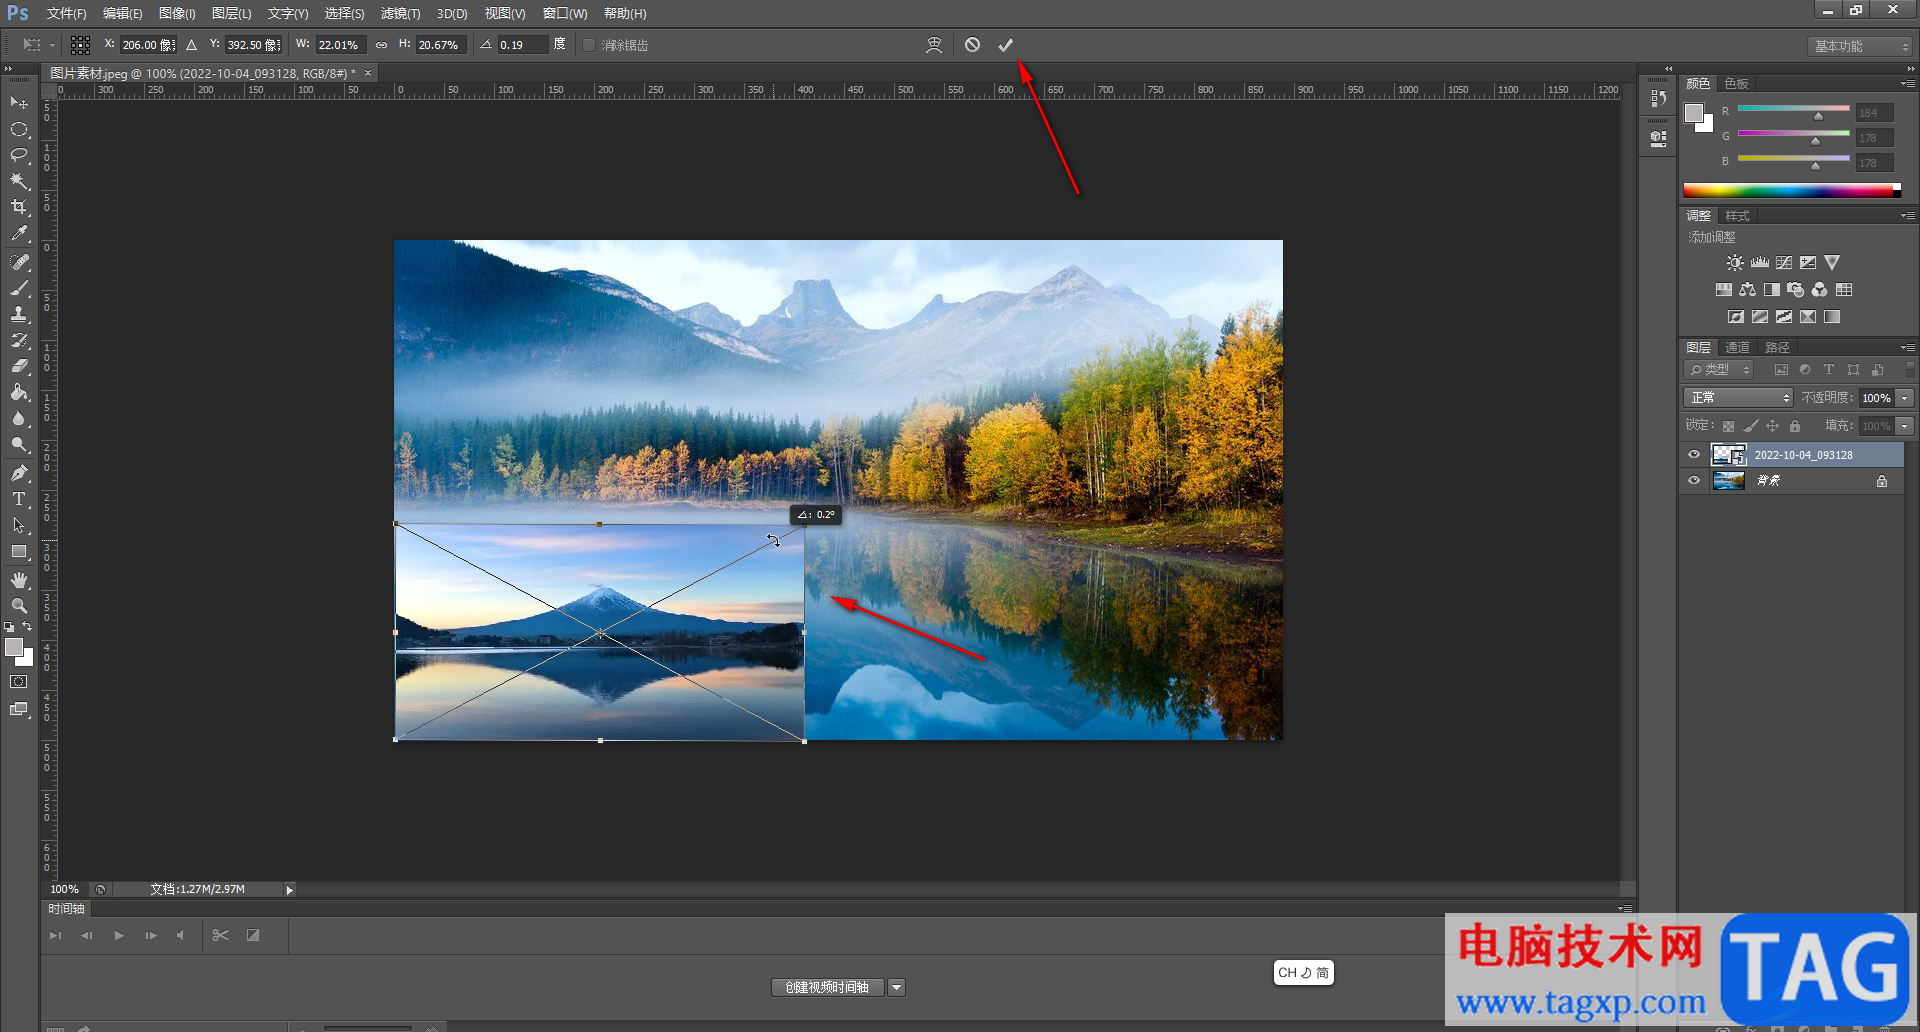Open the 正常 blend mode dropdown

tap(1738, 398)
